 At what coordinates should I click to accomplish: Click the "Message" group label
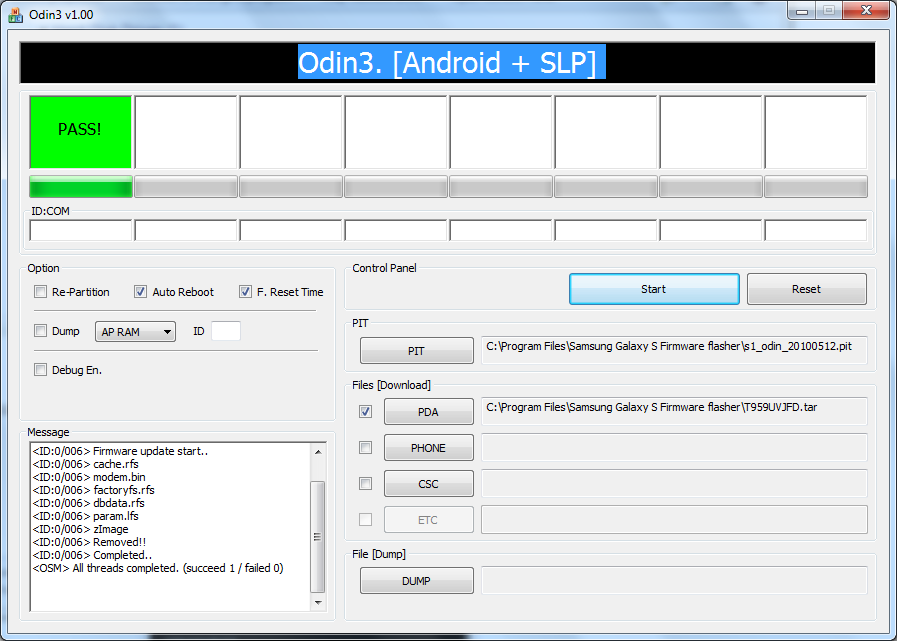click(48, 432)
